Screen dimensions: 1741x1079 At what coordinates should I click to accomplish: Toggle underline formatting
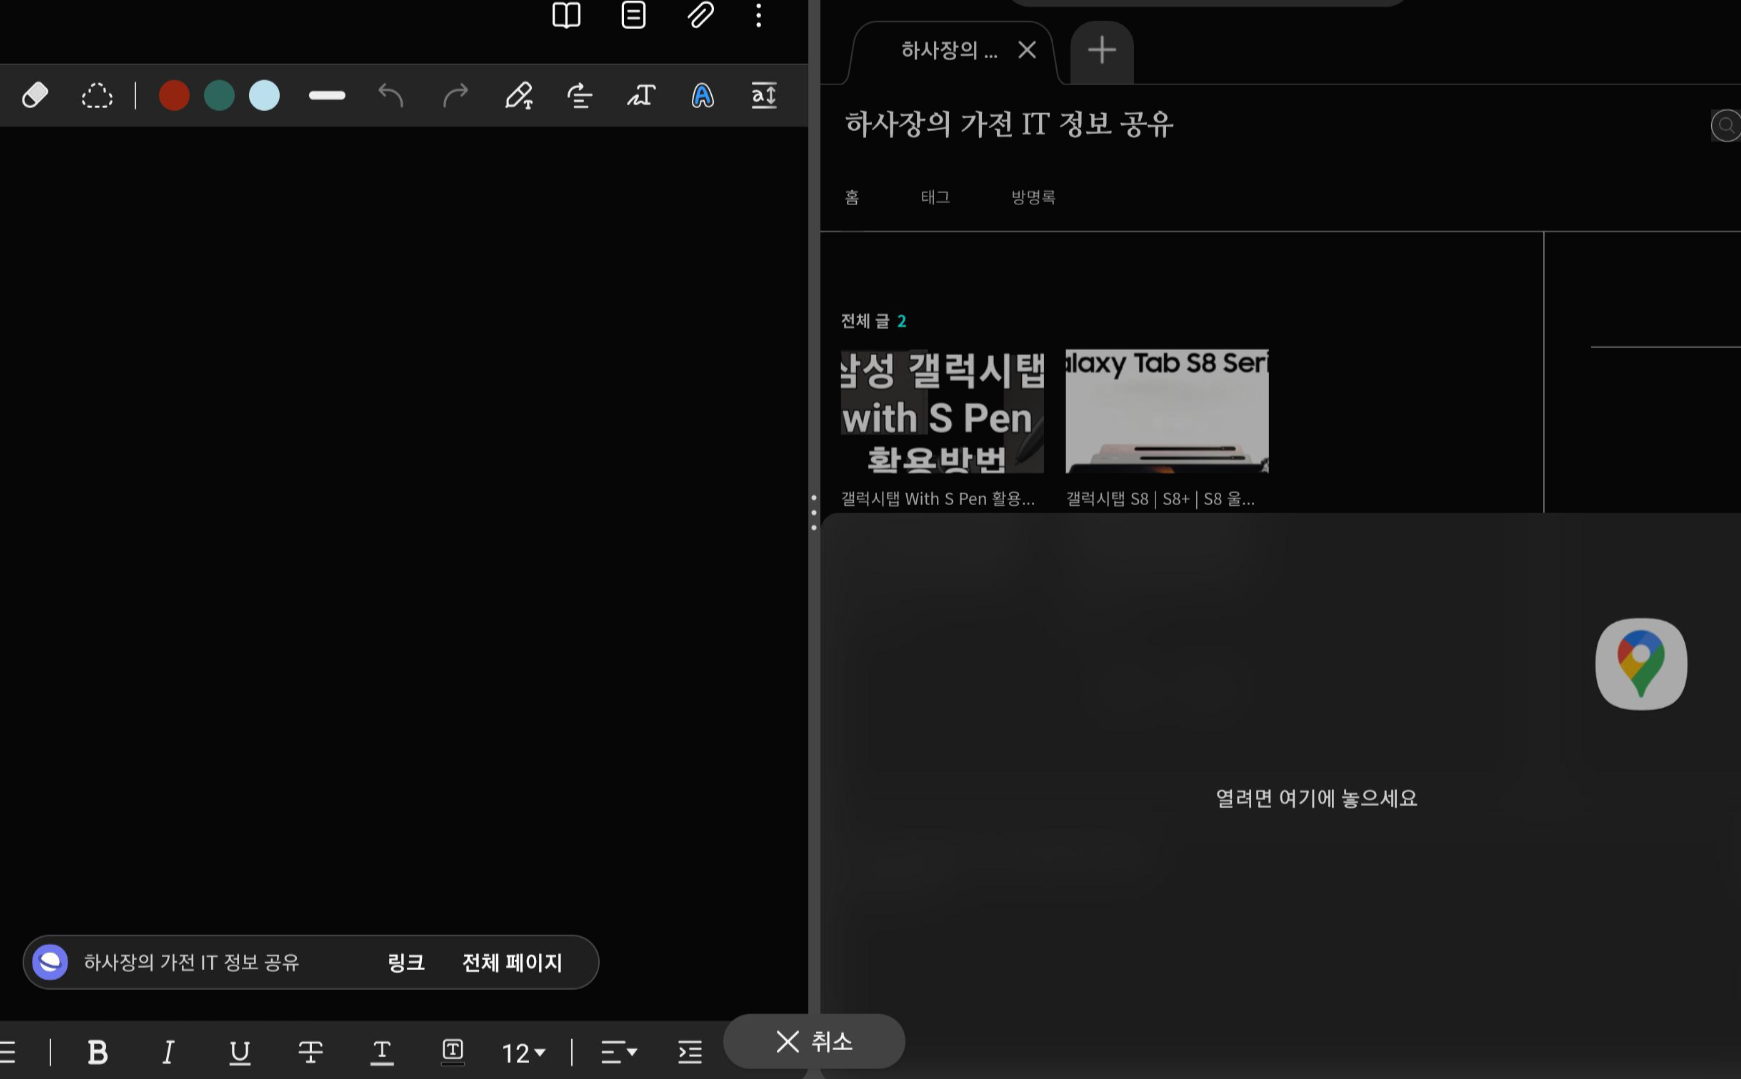pyautogui.click(x=240, y=1052)
